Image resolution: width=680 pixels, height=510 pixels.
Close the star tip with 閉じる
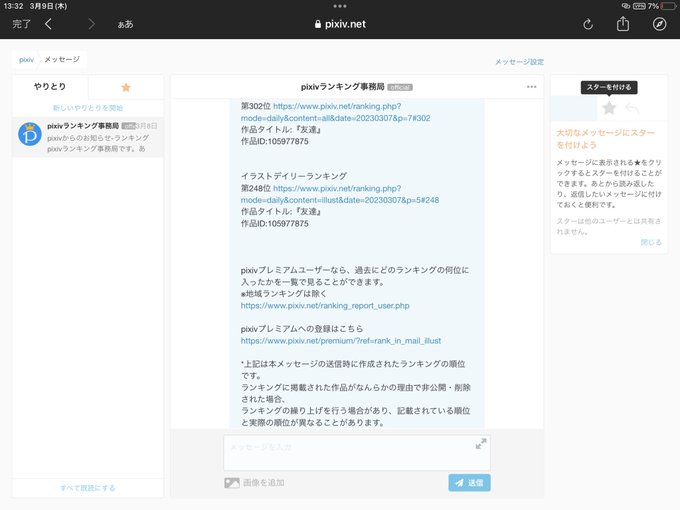(x=651, y=242)
